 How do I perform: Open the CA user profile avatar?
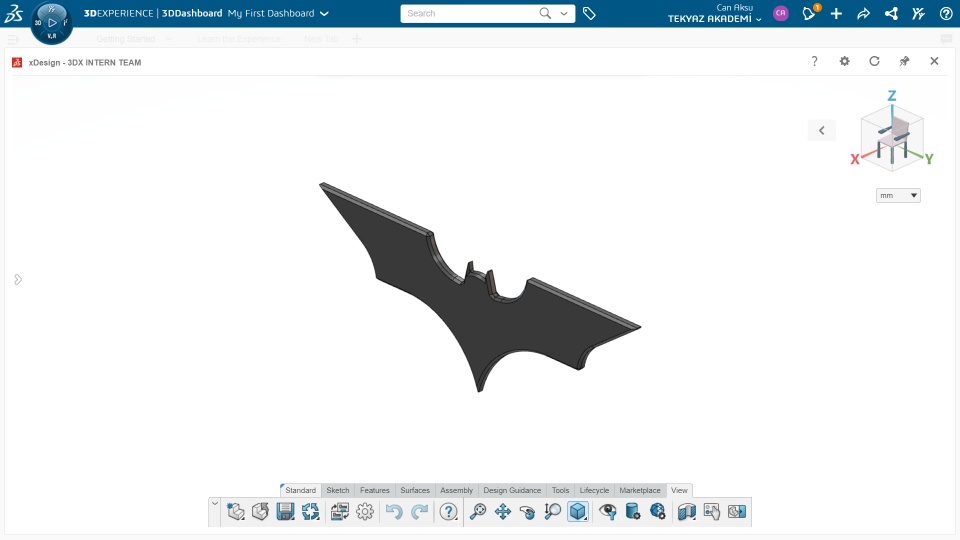[781, 13]
